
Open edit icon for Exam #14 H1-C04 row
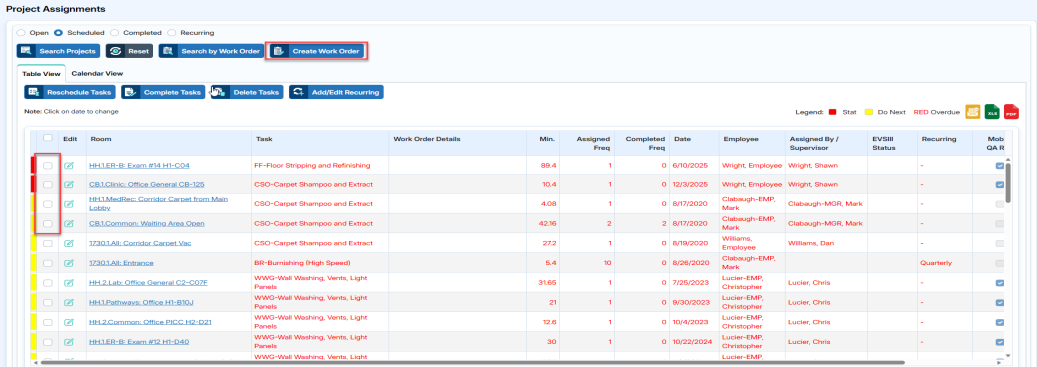68,165
